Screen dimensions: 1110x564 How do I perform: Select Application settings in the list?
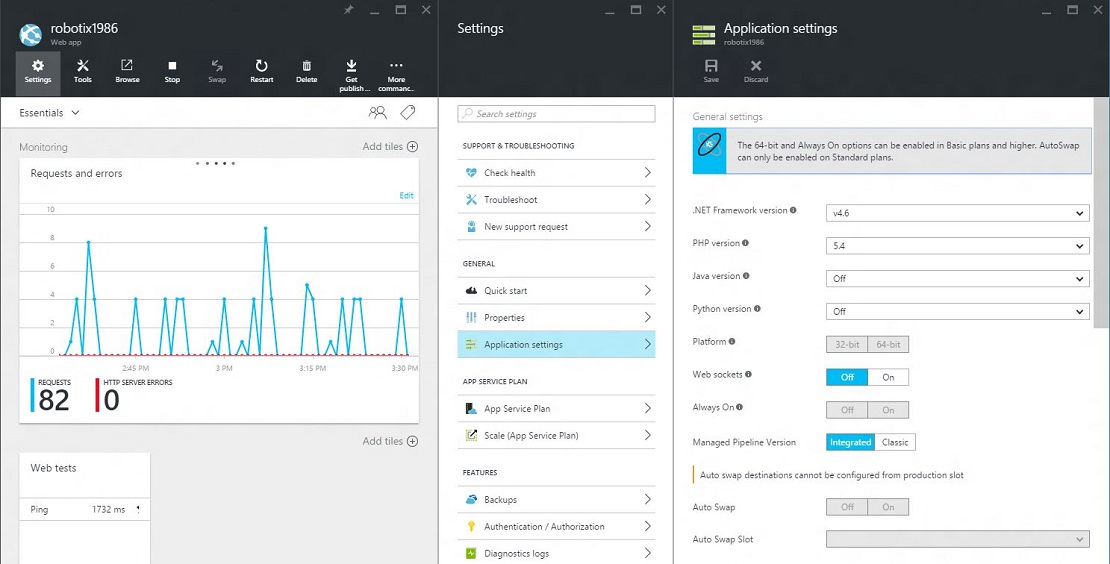556,345
